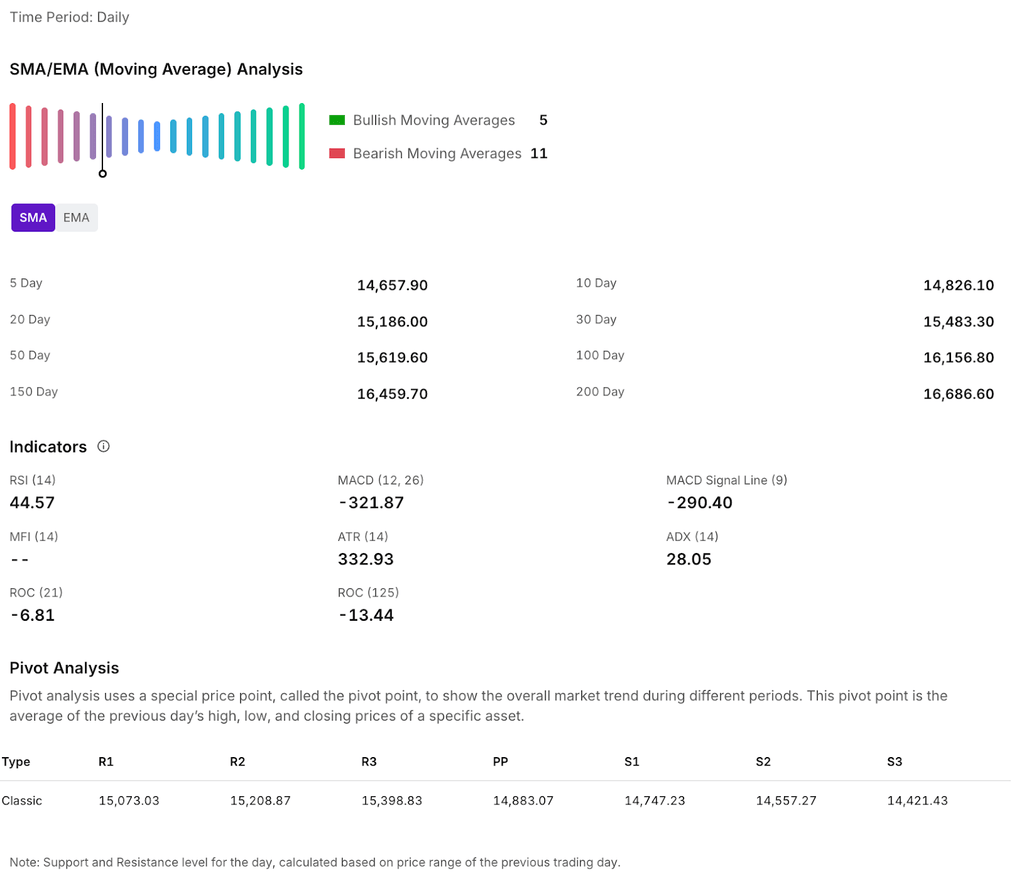Click the PP pivot point value 14,883.07

pos(523,801)
